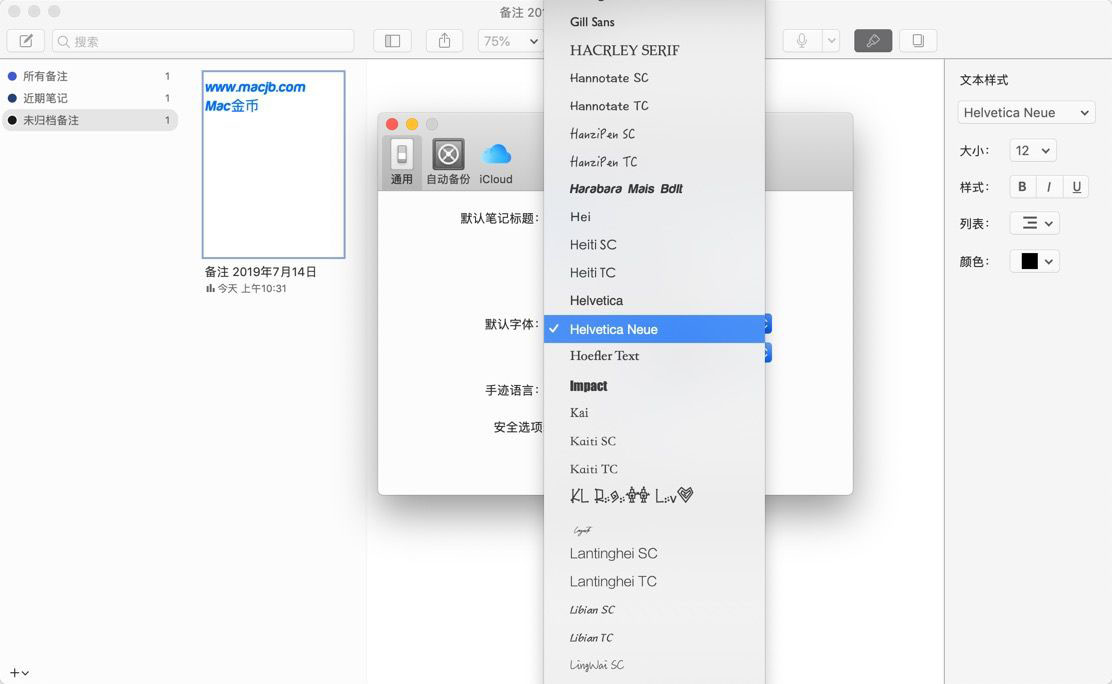
Task: Click the add plus button at bottom left
Action: click(18, 673)
